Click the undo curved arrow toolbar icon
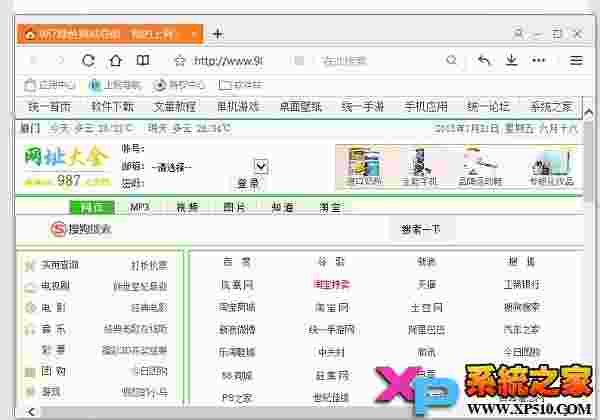600x420 pixels. [484, 60]
